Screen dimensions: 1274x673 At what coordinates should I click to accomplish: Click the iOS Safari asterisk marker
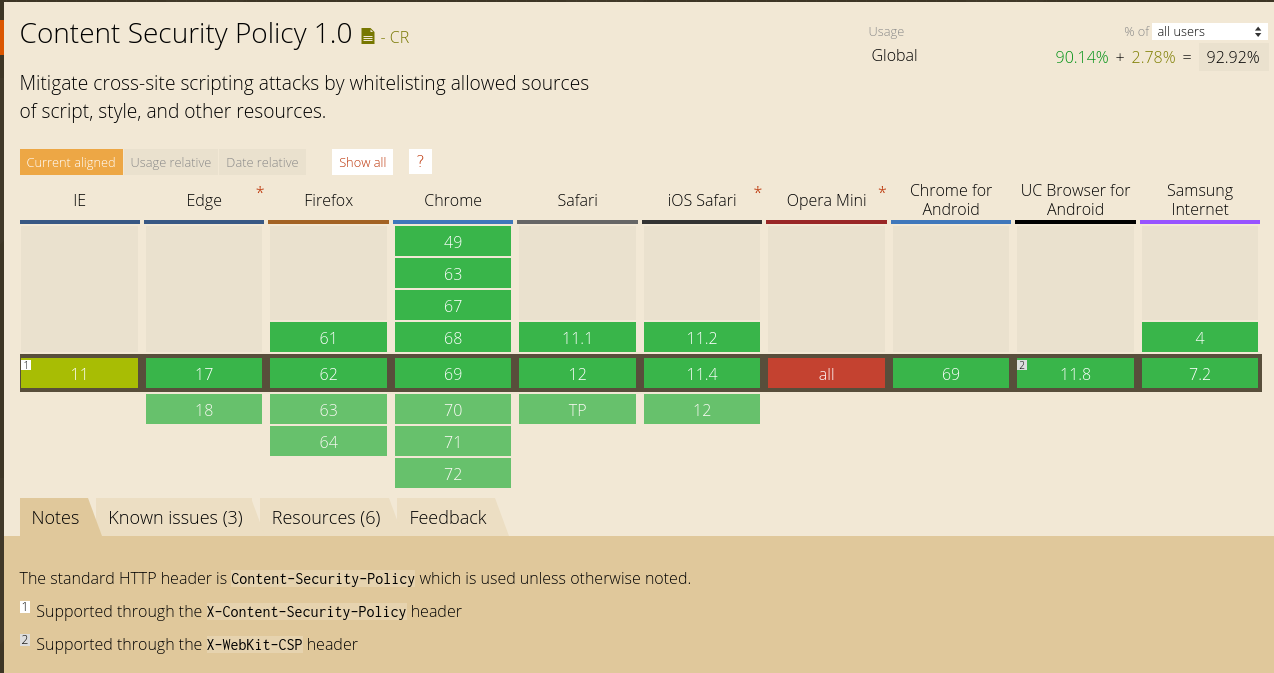[758, 191]
